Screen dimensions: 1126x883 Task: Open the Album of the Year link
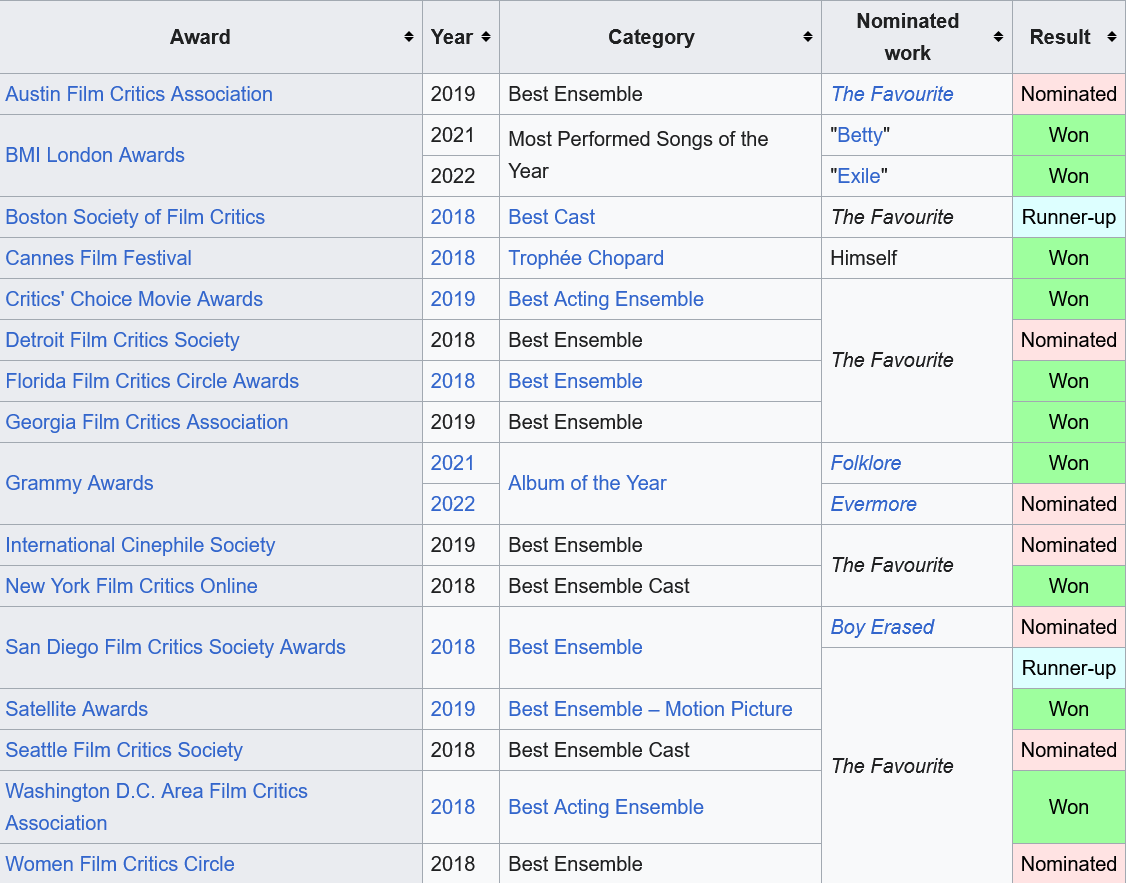click(587, 483)
